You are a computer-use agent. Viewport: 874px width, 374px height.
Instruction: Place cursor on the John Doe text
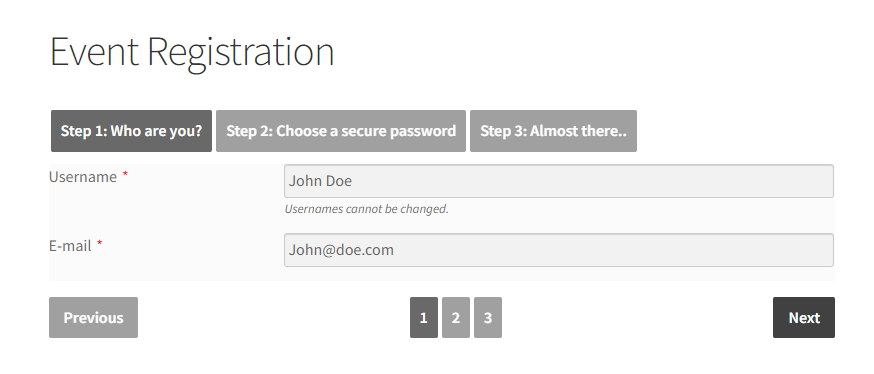(320, 181)
